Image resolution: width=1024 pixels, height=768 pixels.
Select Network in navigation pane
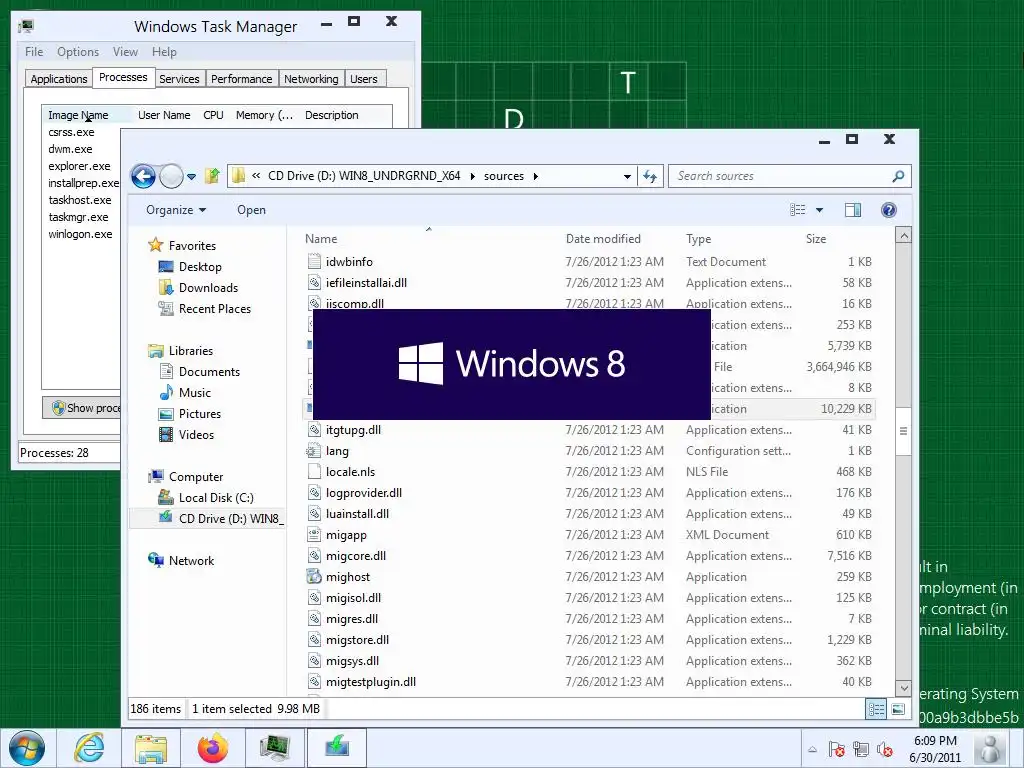tap(191, 560)
